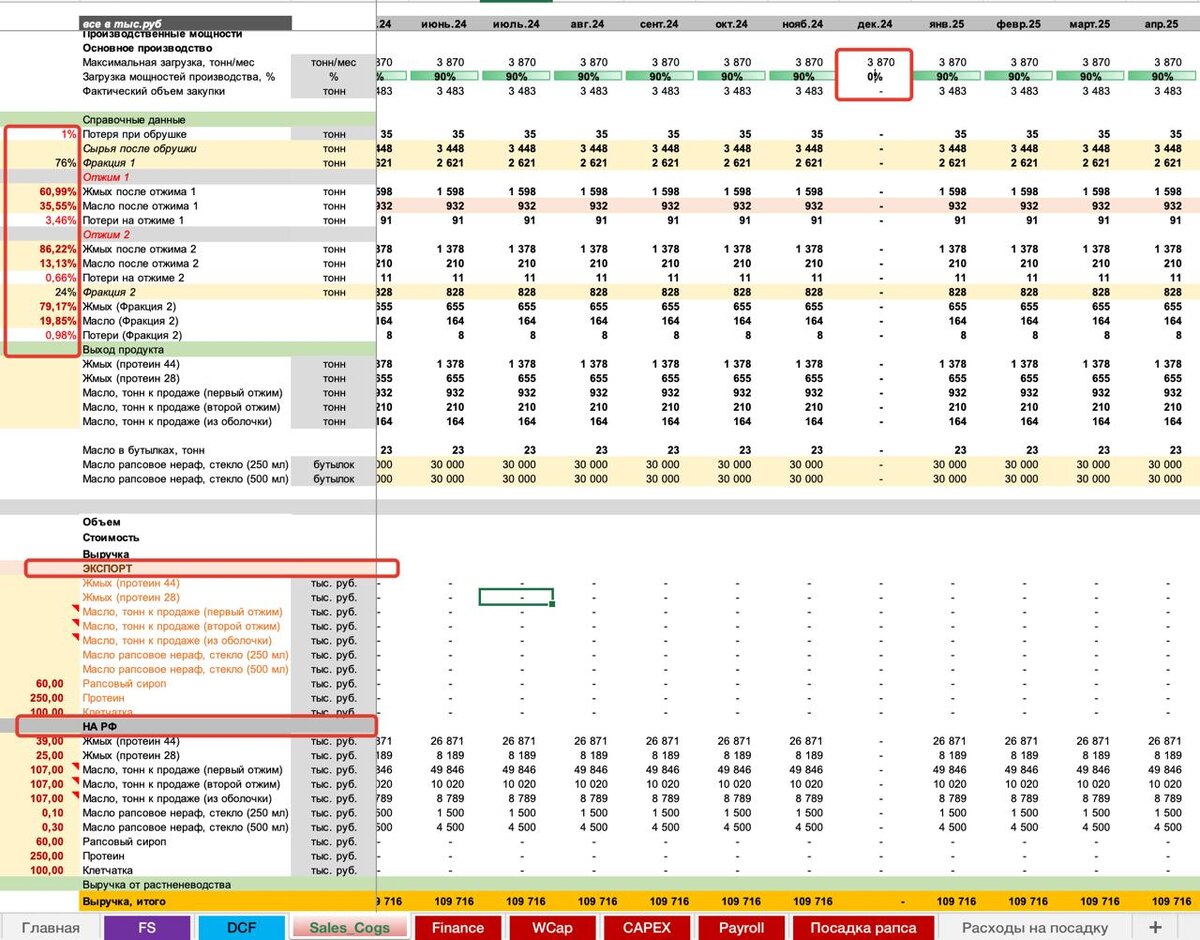Click the 0% load cell under дек.24
This screenshot has width=1200, height=940.
click(876, 76)
